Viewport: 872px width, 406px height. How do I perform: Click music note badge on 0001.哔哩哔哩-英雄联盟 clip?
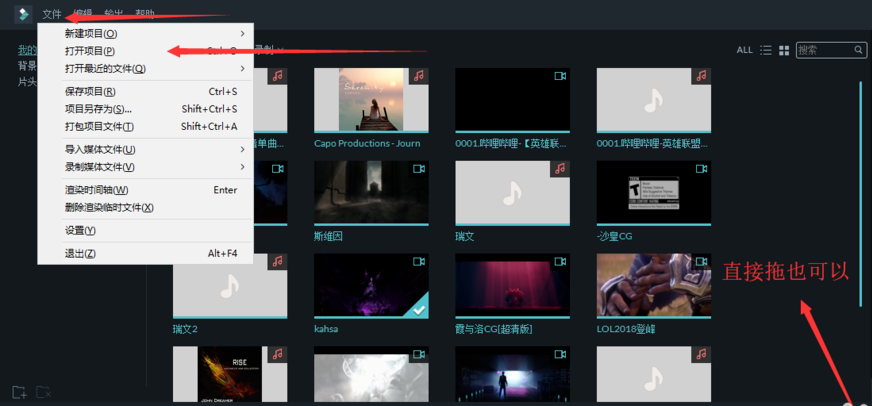point(701,76)
